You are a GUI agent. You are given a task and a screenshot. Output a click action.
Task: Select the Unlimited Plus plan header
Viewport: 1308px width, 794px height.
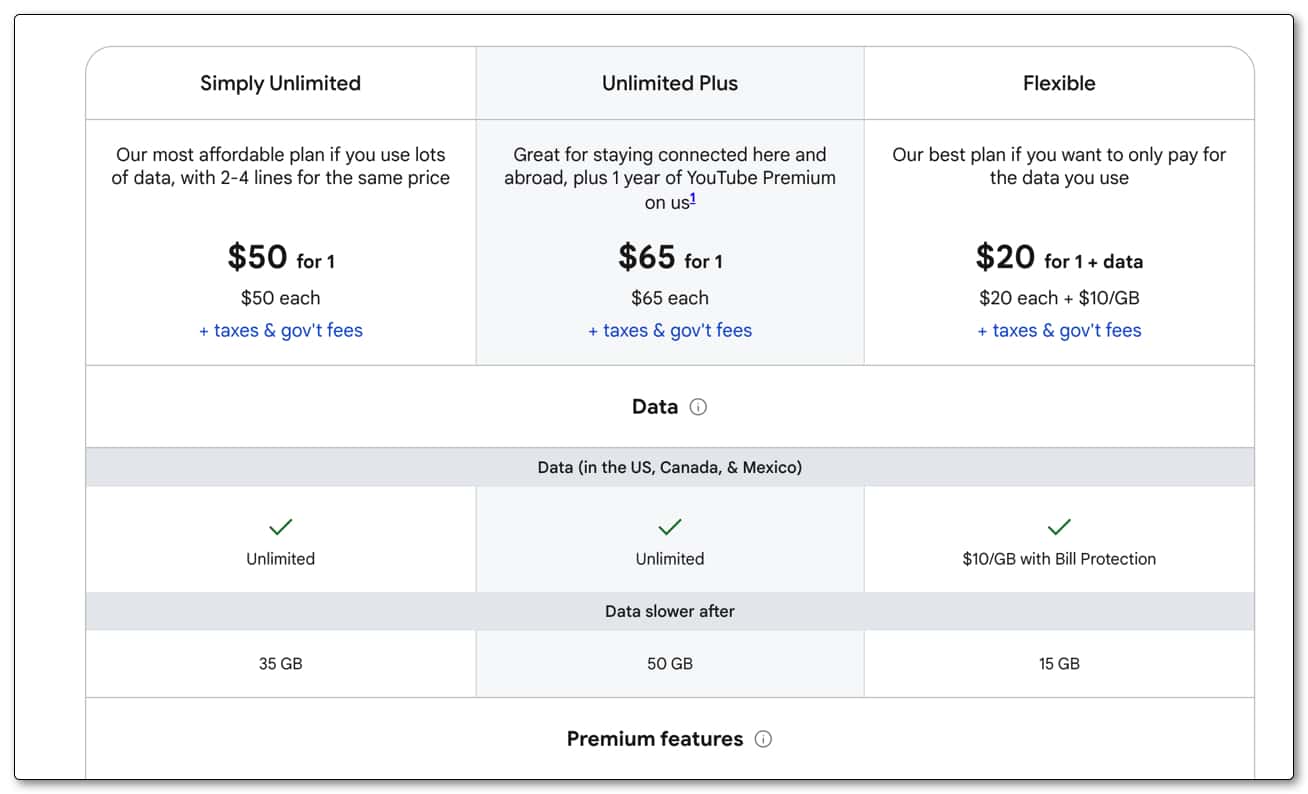tap(670, 83)
